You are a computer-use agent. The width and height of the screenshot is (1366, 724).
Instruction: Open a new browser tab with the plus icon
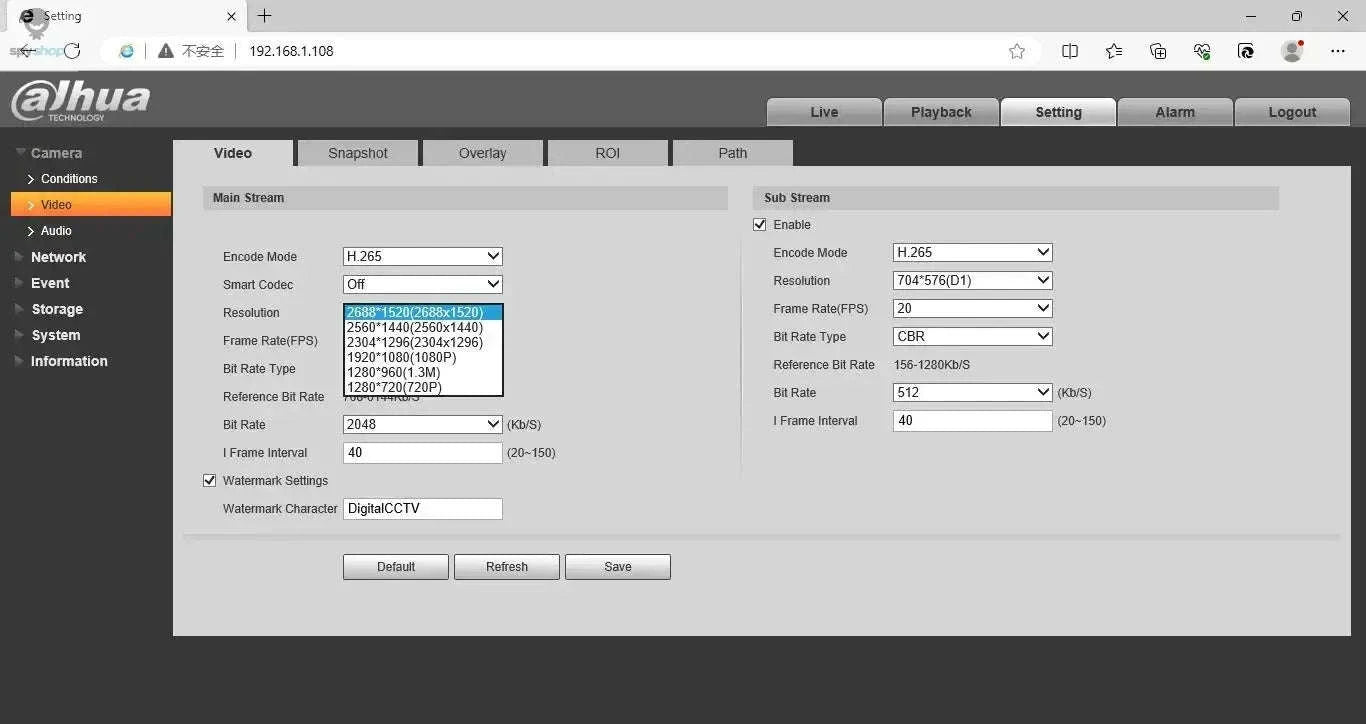click(x=264, y=16)
